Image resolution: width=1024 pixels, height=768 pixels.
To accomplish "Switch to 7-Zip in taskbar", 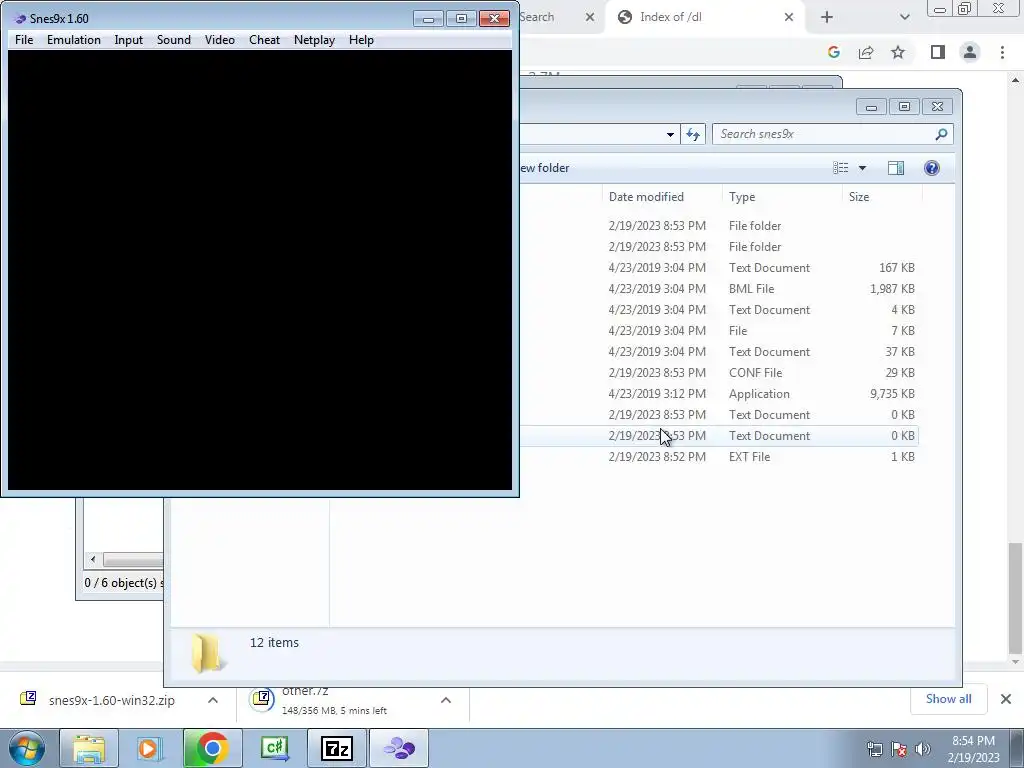I will pos(337,748).
